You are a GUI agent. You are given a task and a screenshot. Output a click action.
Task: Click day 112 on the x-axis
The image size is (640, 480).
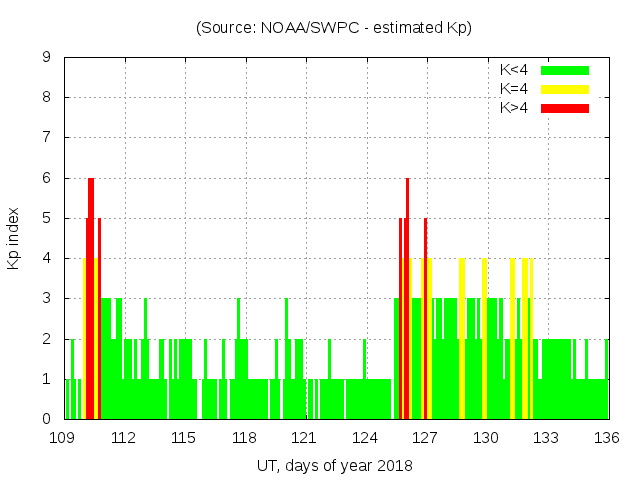(x=124, y=438)
